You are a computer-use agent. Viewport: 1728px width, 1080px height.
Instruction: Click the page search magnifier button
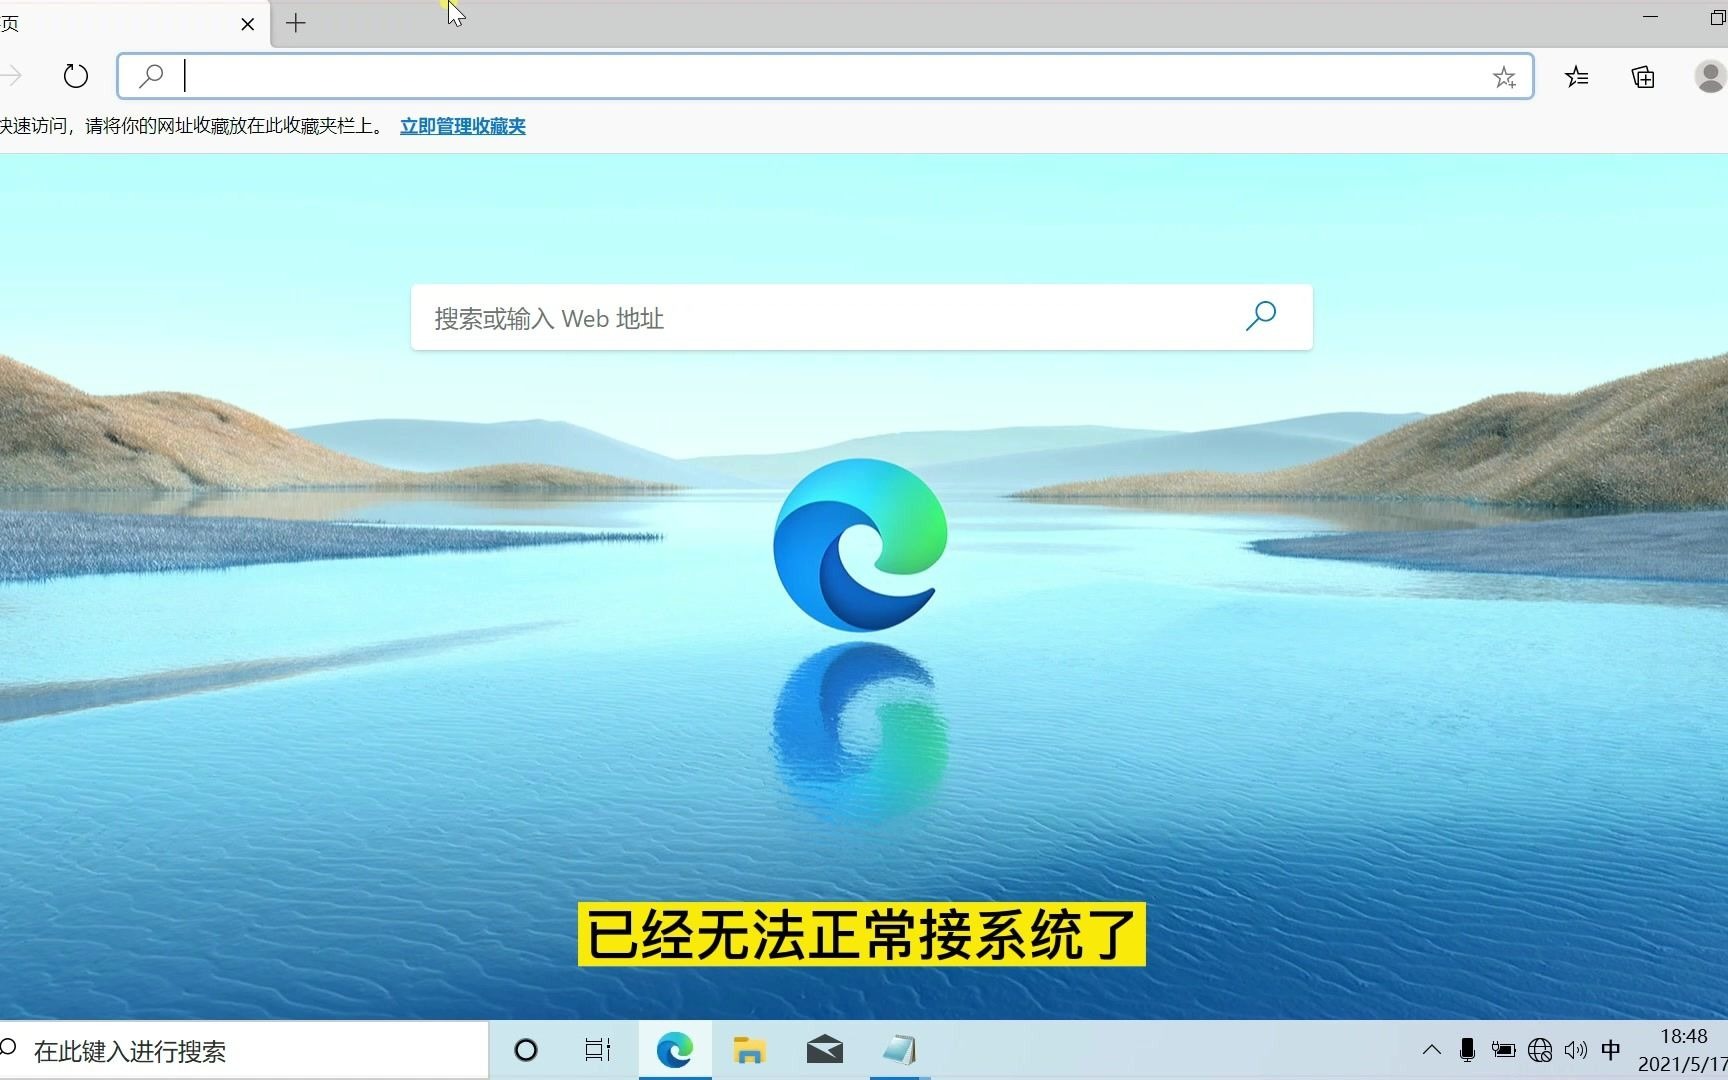coord(1261,316)
